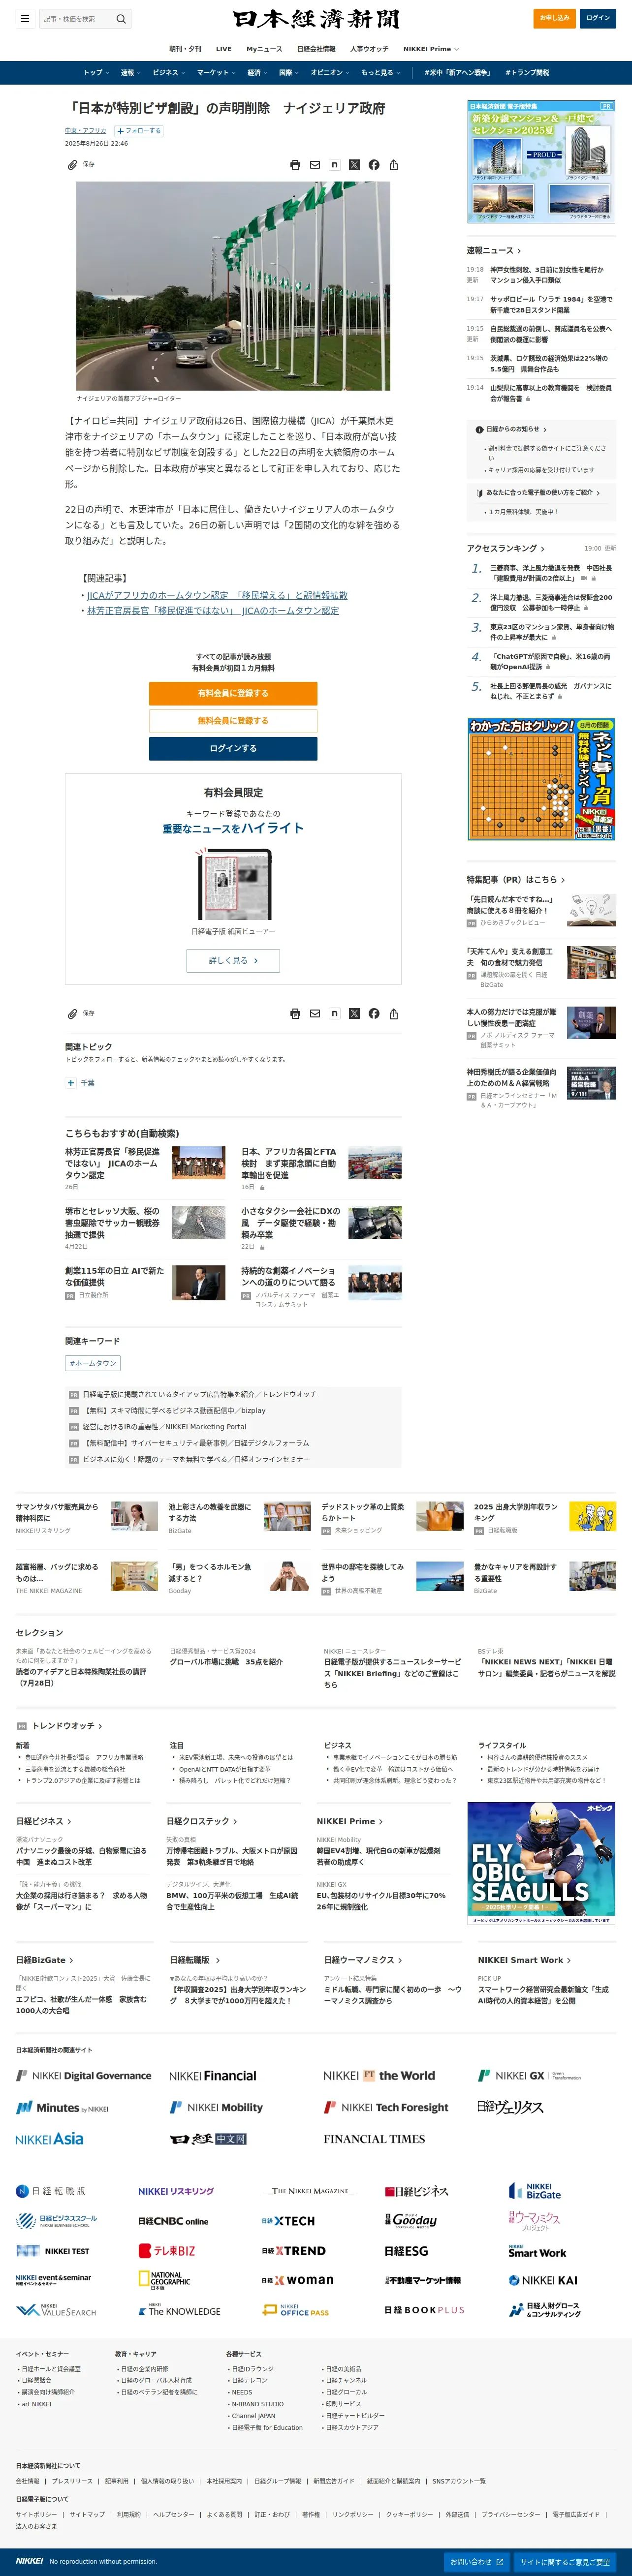Open the LIVE menu item
Image resolution: width=632 pixels, height=2576 pixels.
(224, 49)
